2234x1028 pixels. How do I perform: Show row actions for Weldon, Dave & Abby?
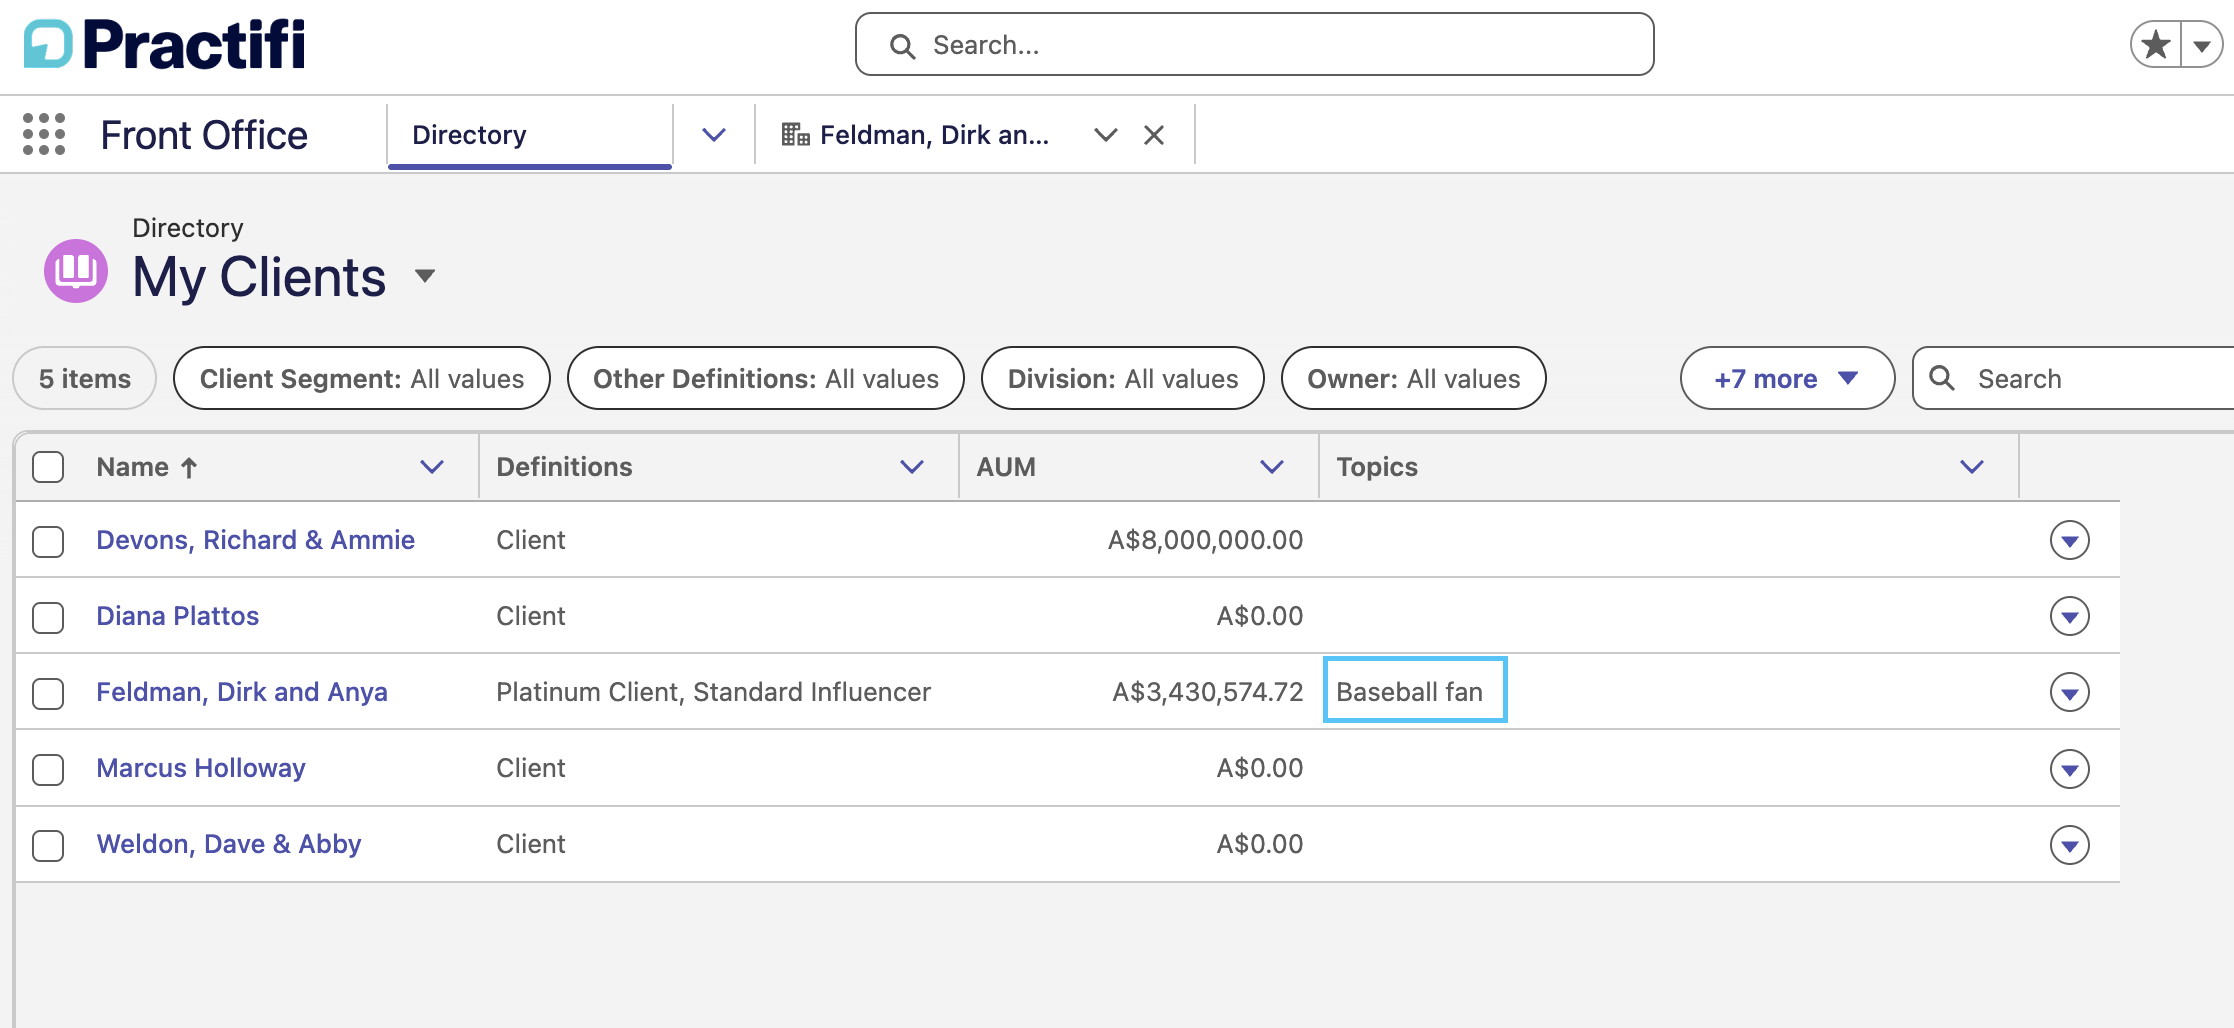2070,845
